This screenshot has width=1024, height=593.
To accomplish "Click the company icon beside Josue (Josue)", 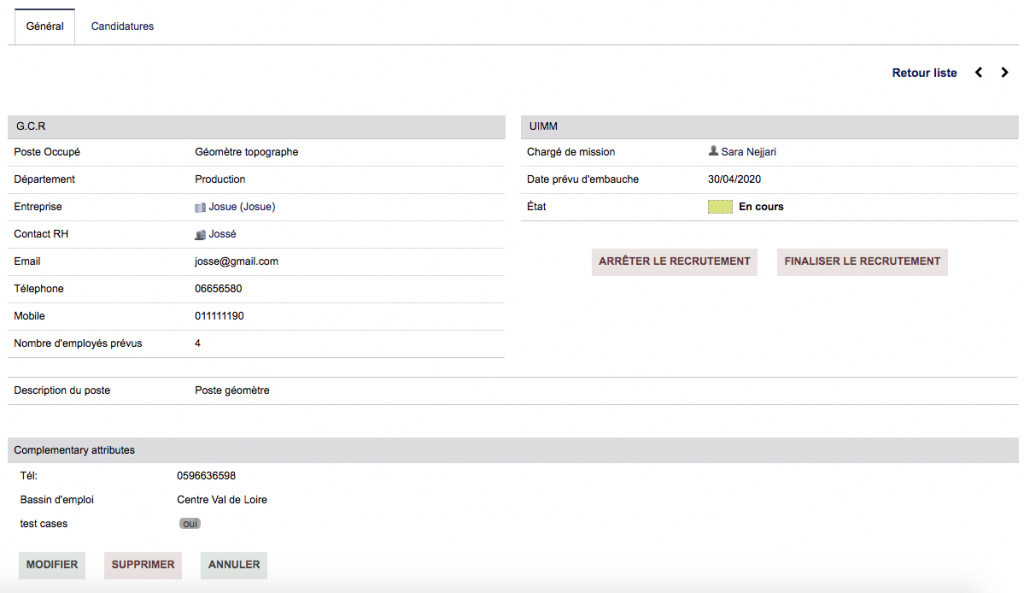I will 200,207.
